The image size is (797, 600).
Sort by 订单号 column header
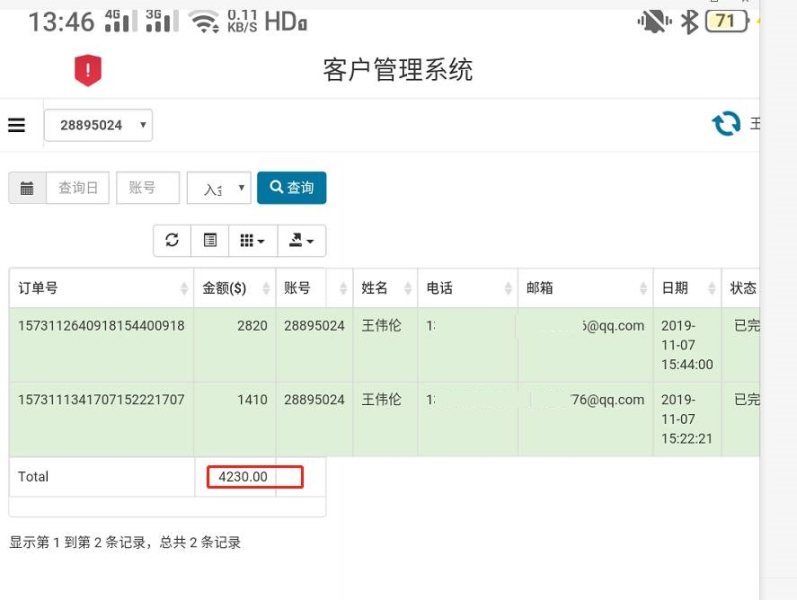click(101, 288)
